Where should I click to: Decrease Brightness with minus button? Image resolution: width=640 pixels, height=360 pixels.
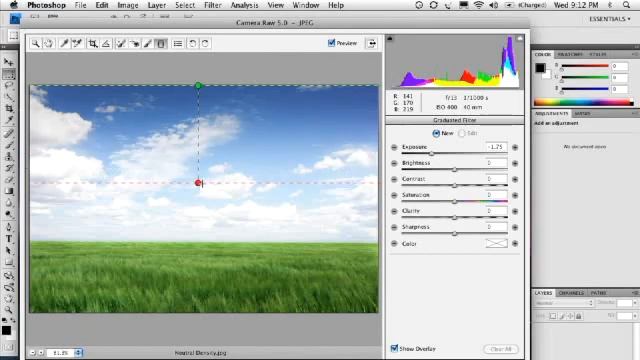[x=394, y=163]
